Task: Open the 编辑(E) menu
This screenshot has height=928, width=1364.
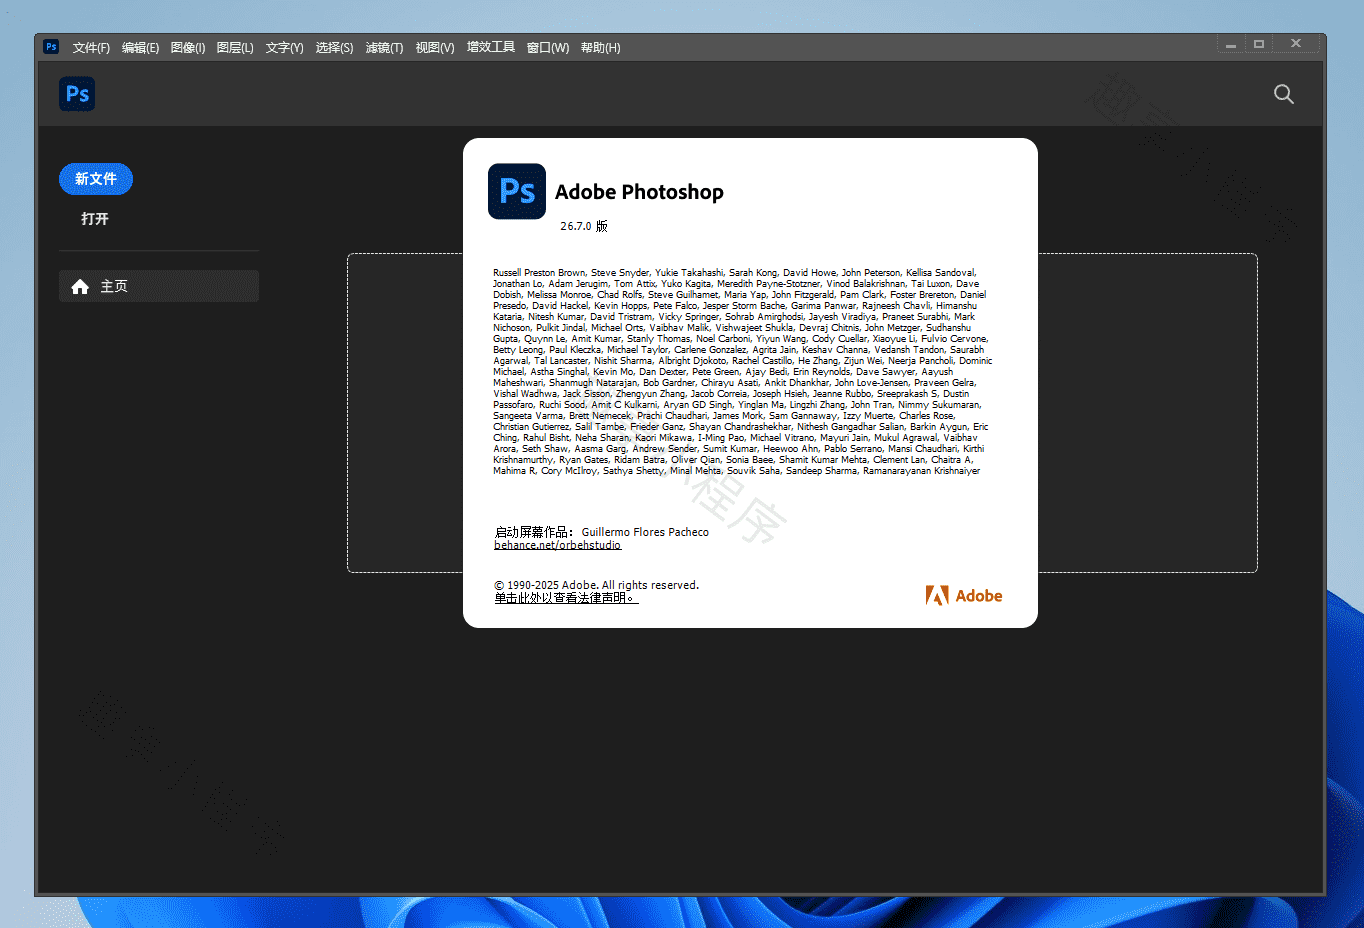Action: click(140, 48)
